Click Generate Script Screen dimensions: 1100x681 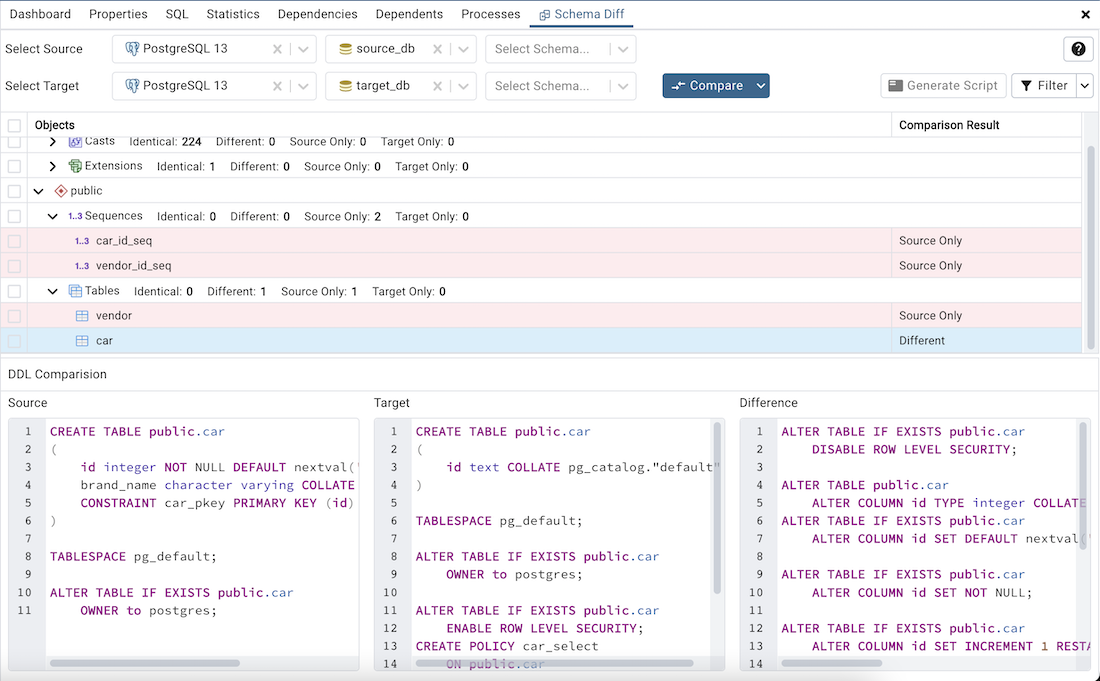(x=942, y=85)
